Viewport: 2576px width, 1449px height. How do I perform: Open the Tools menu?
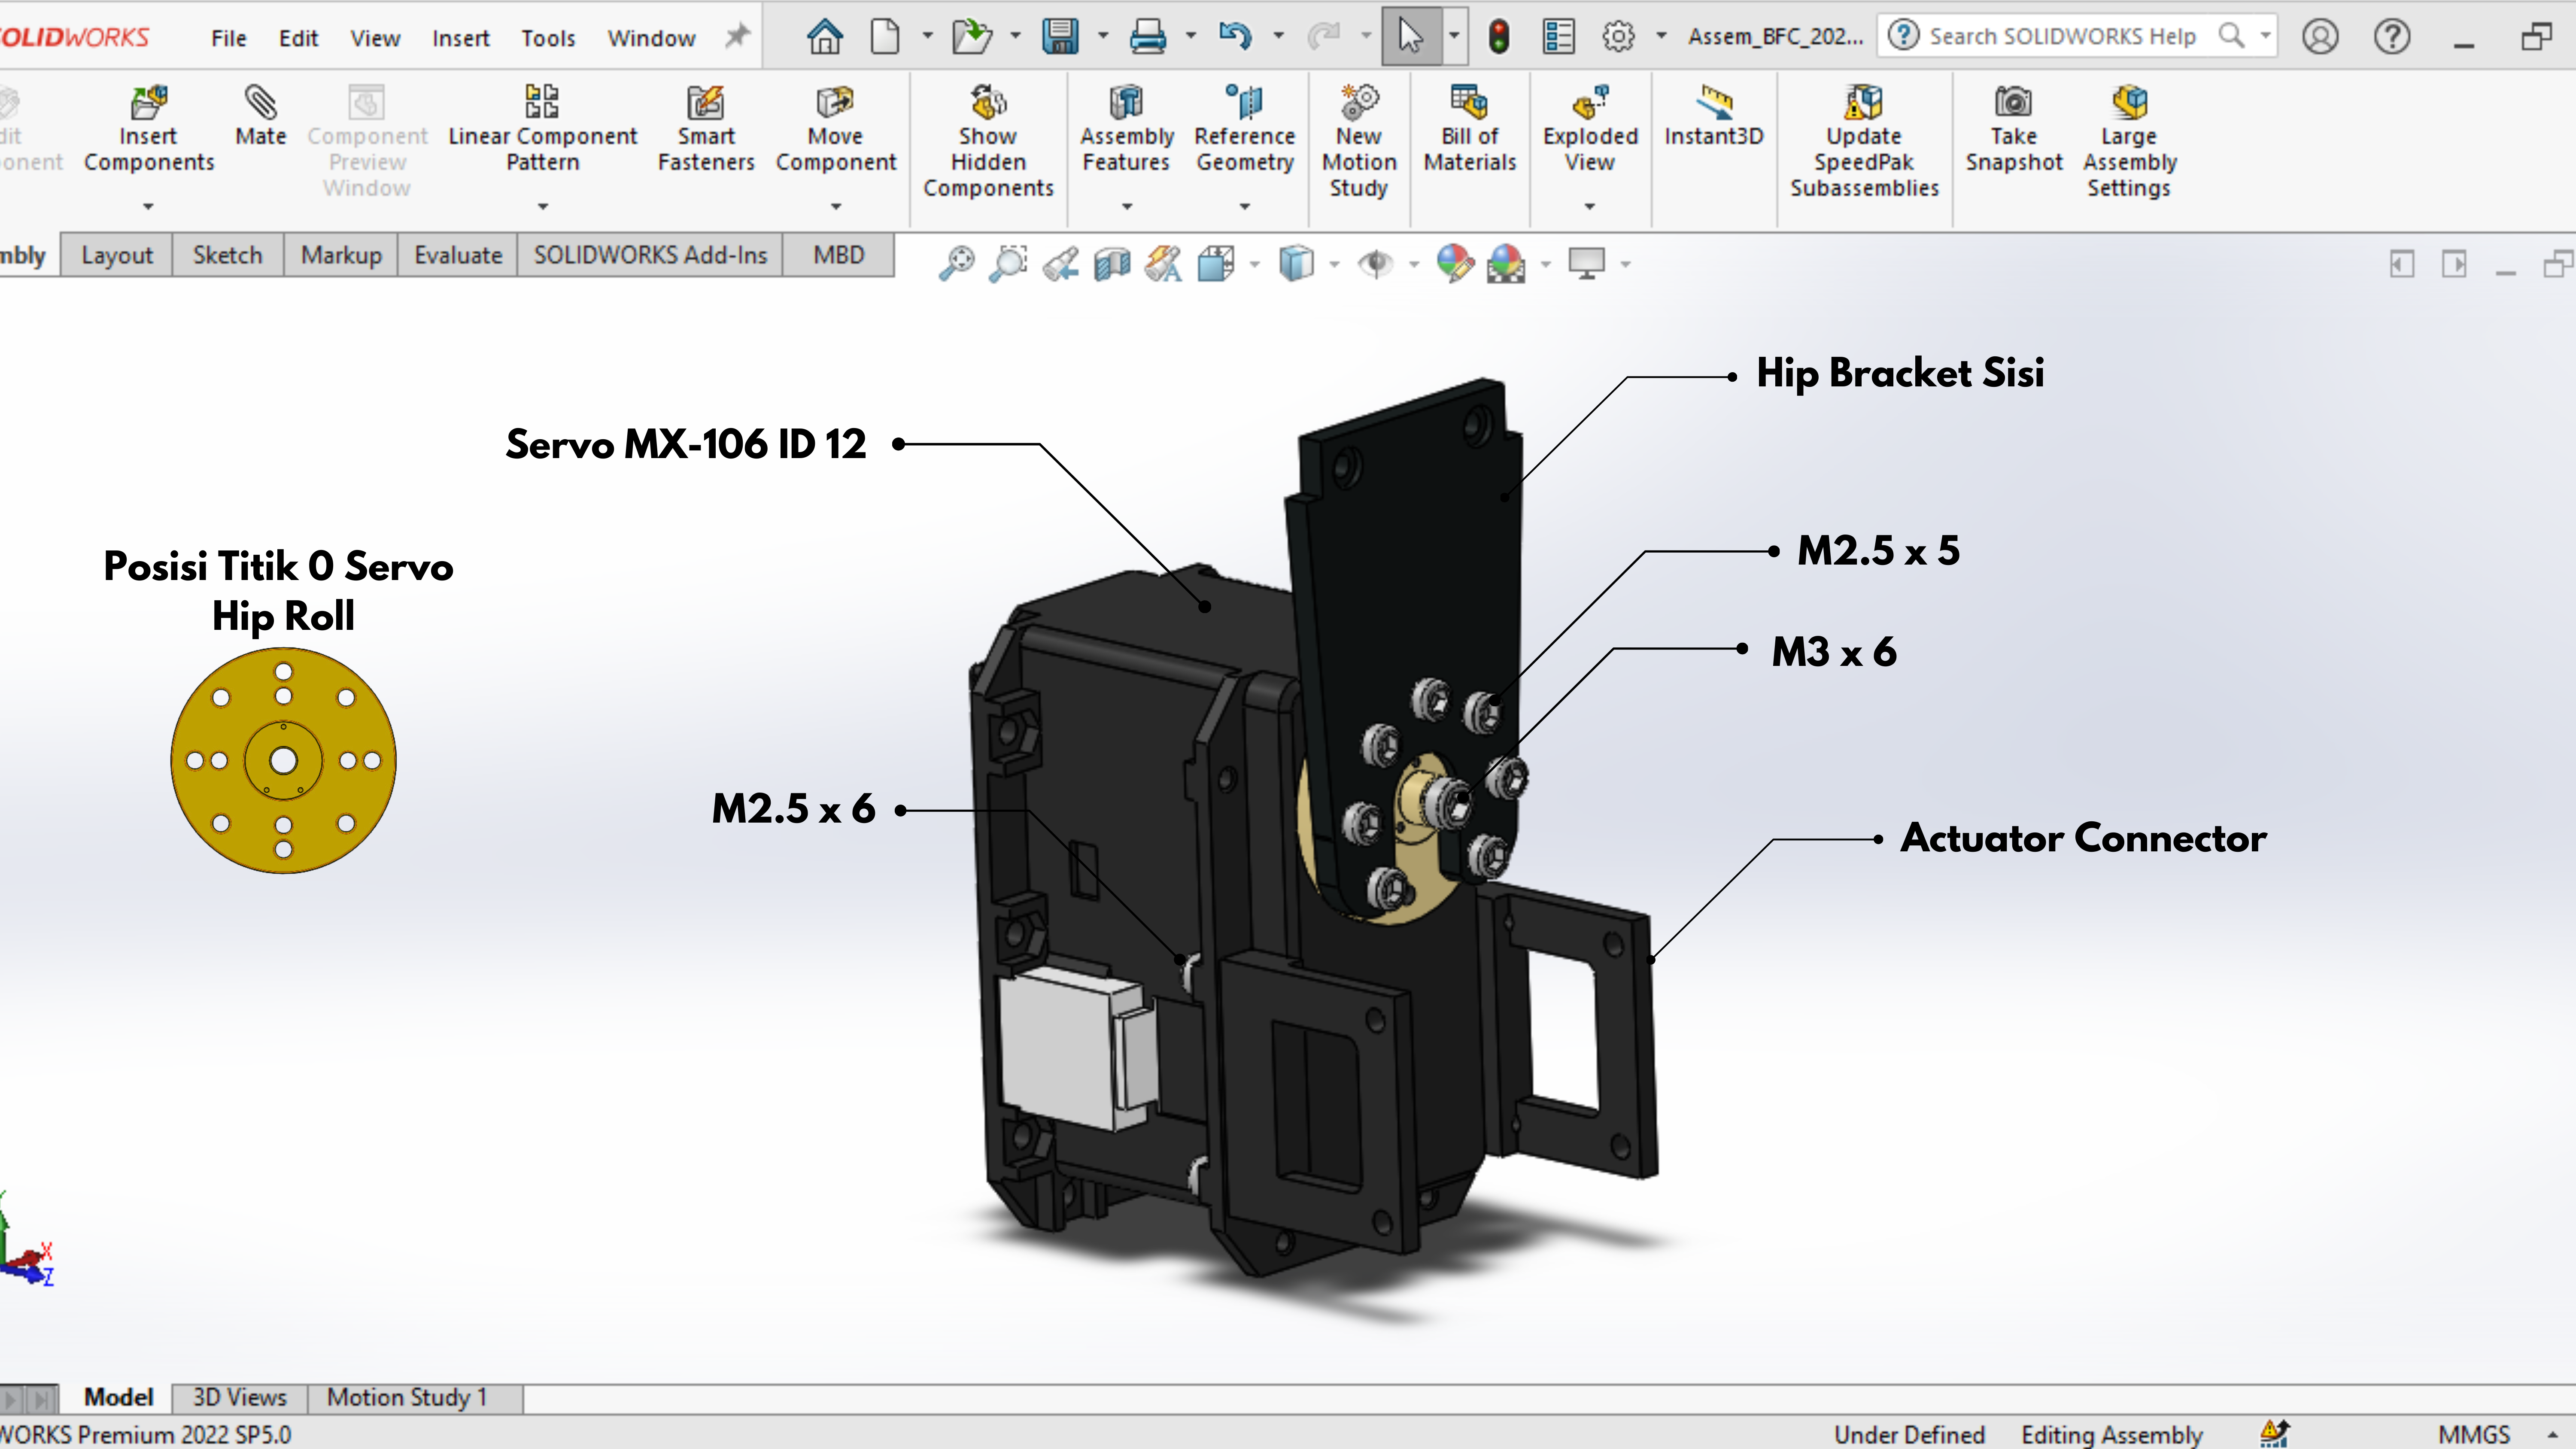pyautogui.click(x=548, y=38)
